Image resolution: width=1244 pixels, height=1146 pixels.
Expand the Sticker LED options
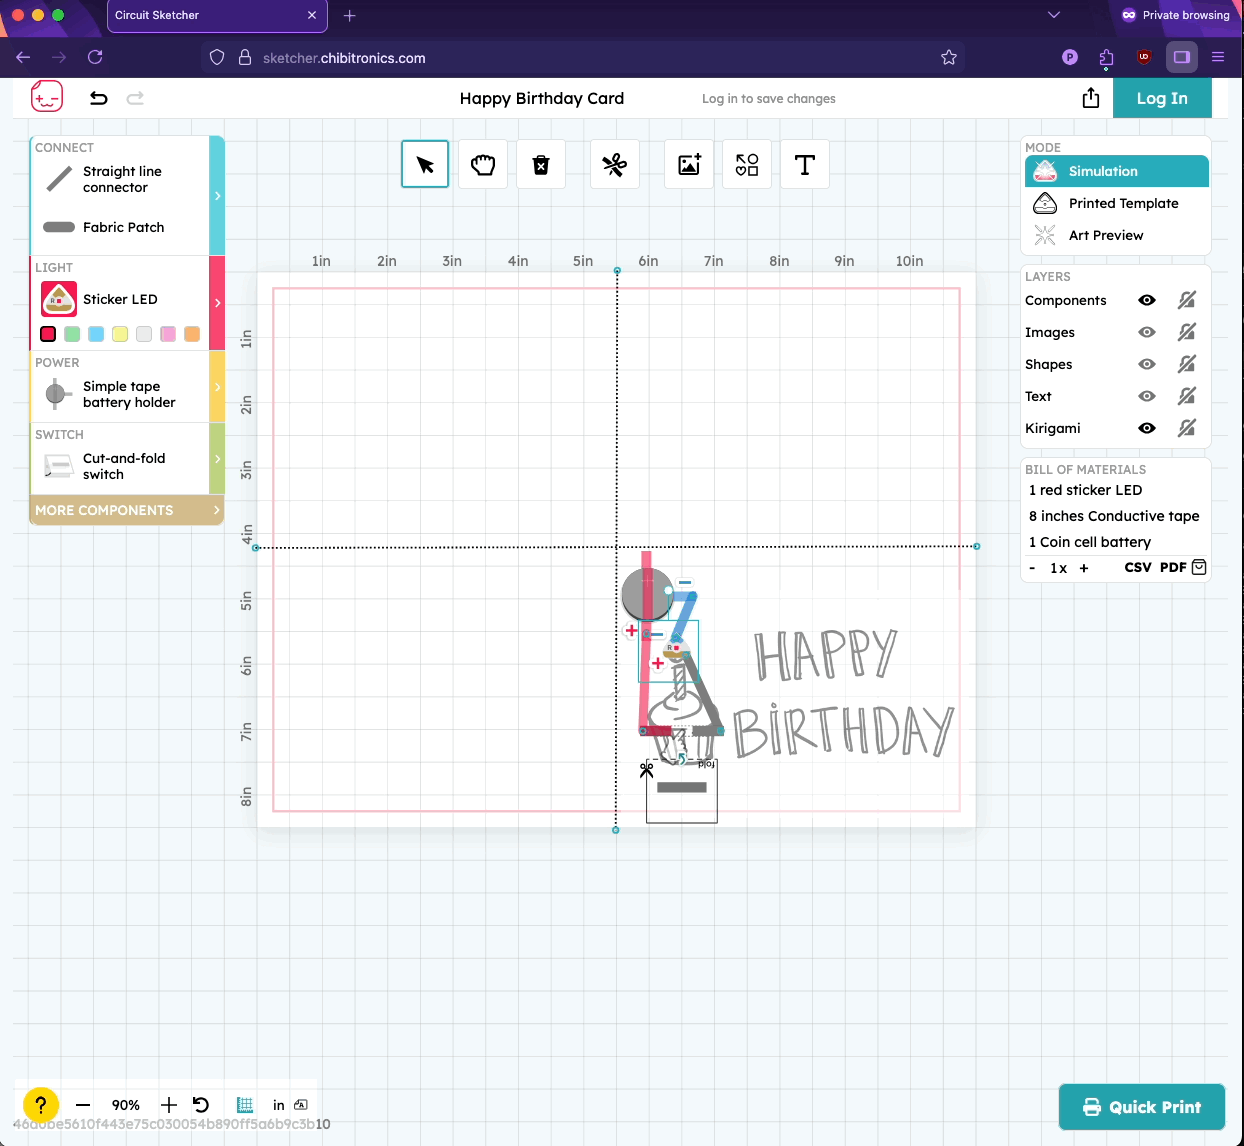point(217,302)
